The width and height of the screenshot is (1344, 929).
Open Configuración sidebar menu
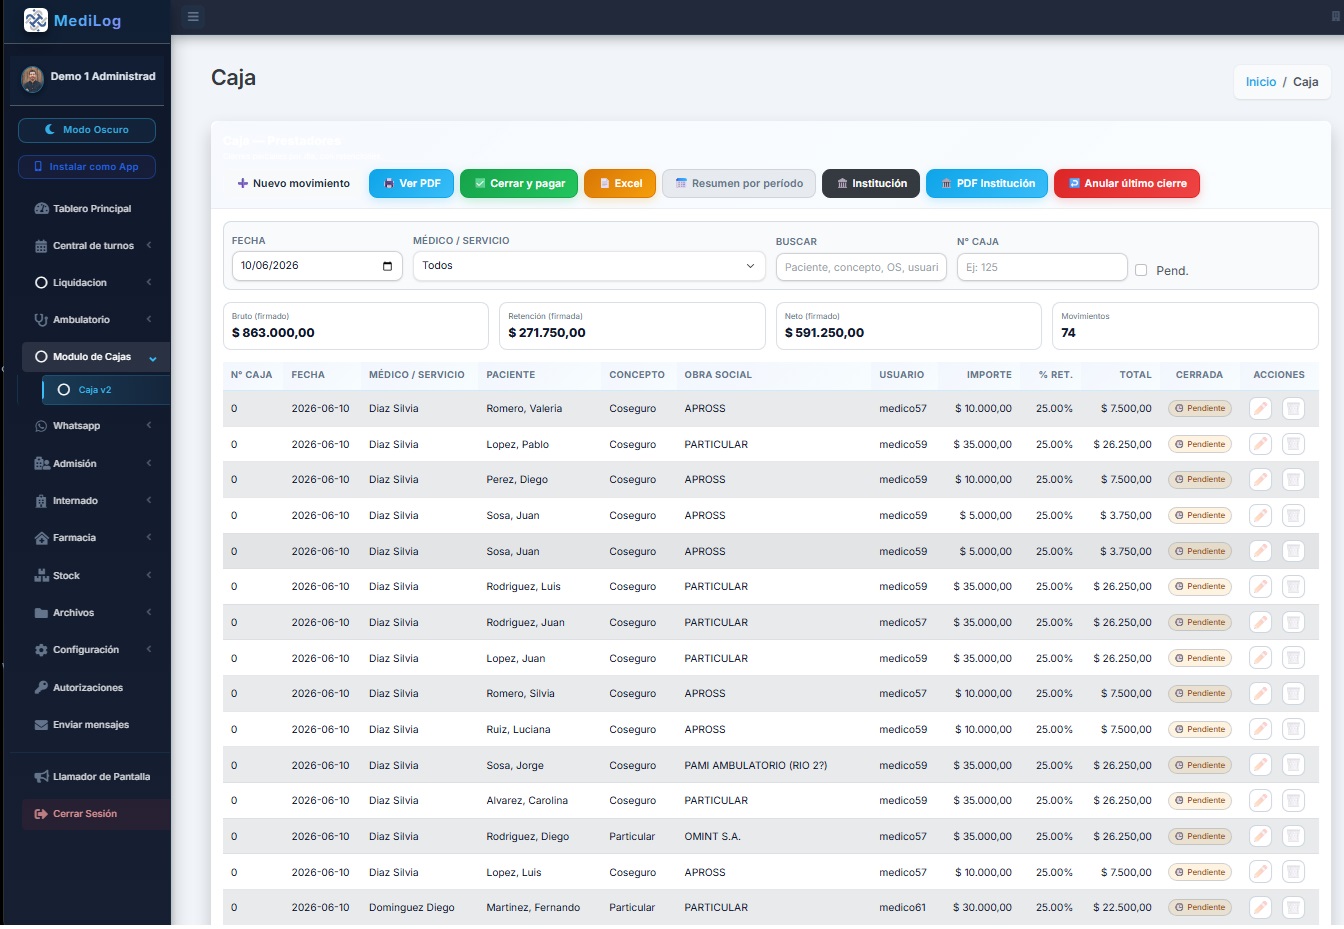(x=94, y=650)
